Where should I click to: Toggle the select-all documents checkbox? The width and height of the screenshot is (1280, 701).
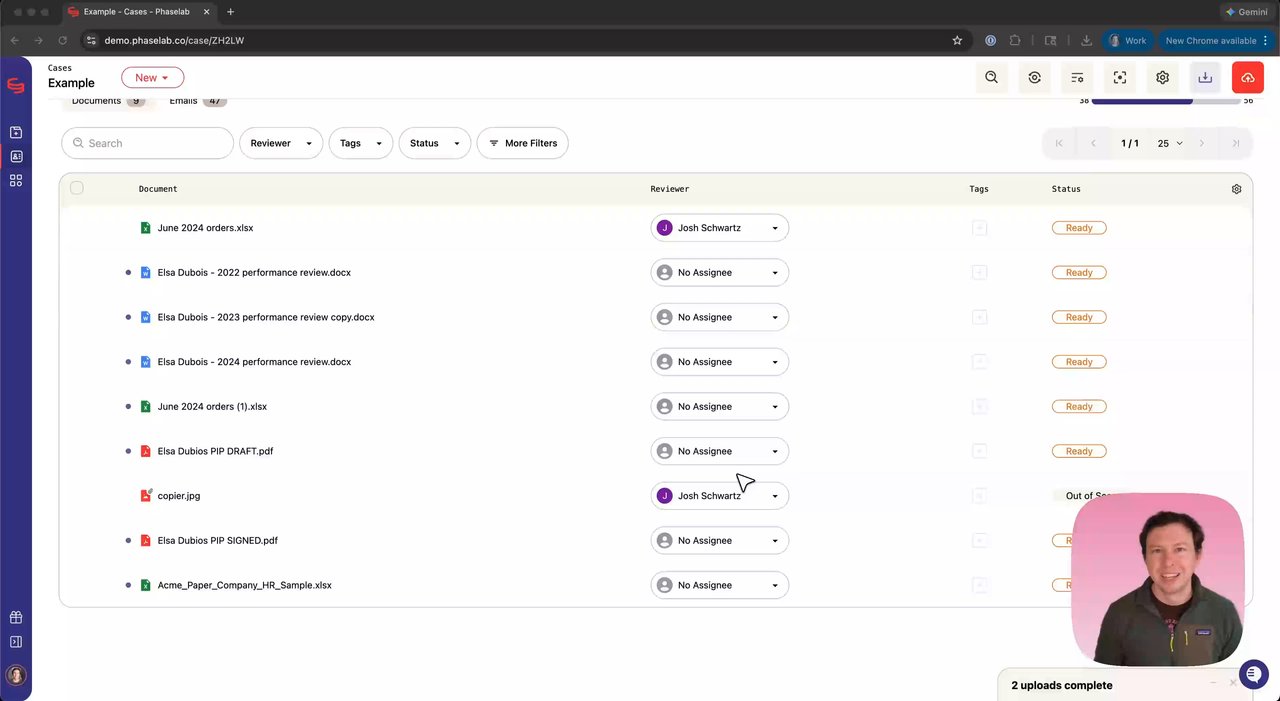(x=77, y=188)
